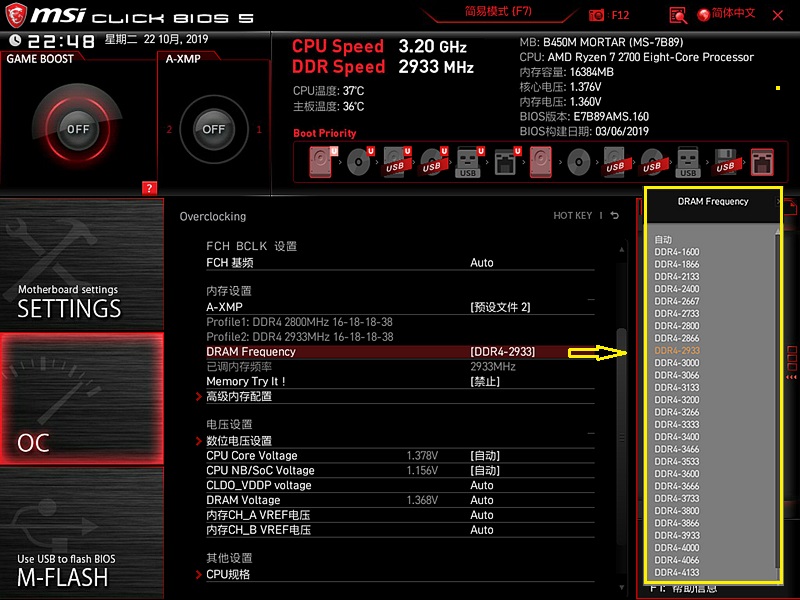Image resolution: width=800 pixels, height=600 pixels.
Task: Select A-XMP profile number 1
Action: point(259,129)
